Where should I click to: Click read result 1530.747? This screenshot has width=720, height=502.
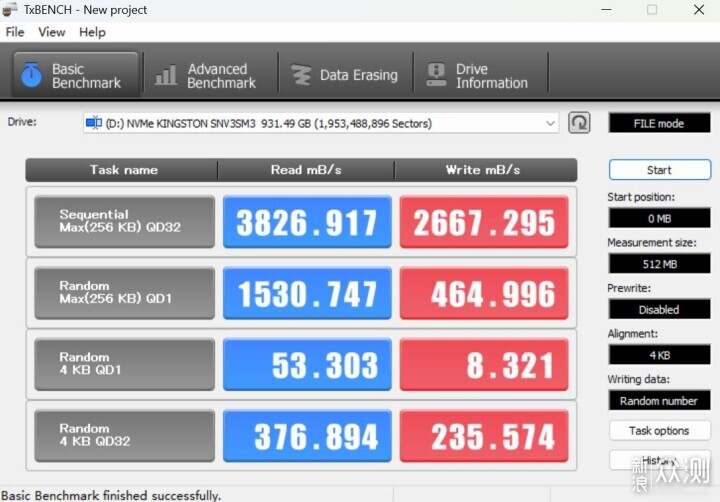307,293
